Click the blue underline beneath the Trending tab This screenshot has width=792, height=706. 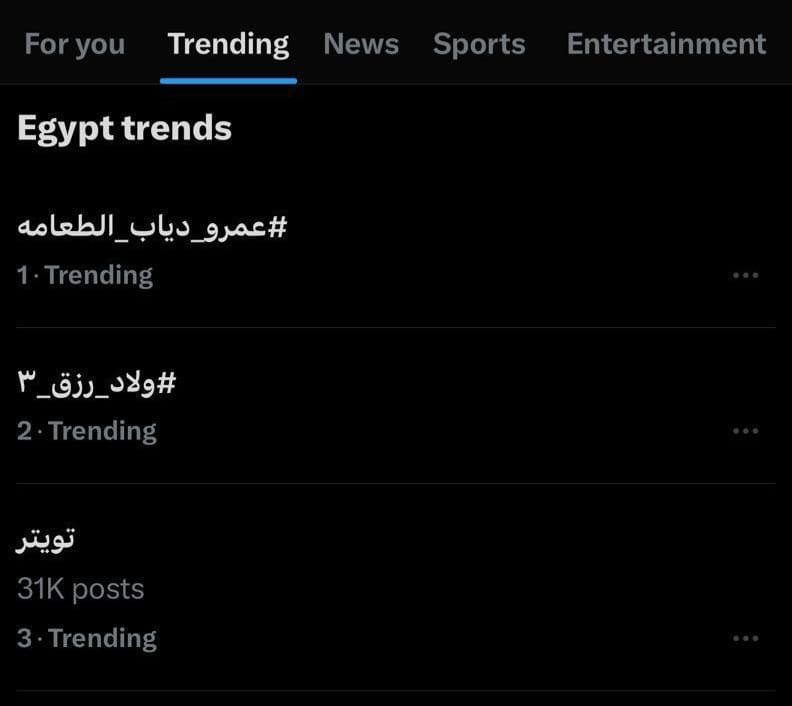pos(228,80)
